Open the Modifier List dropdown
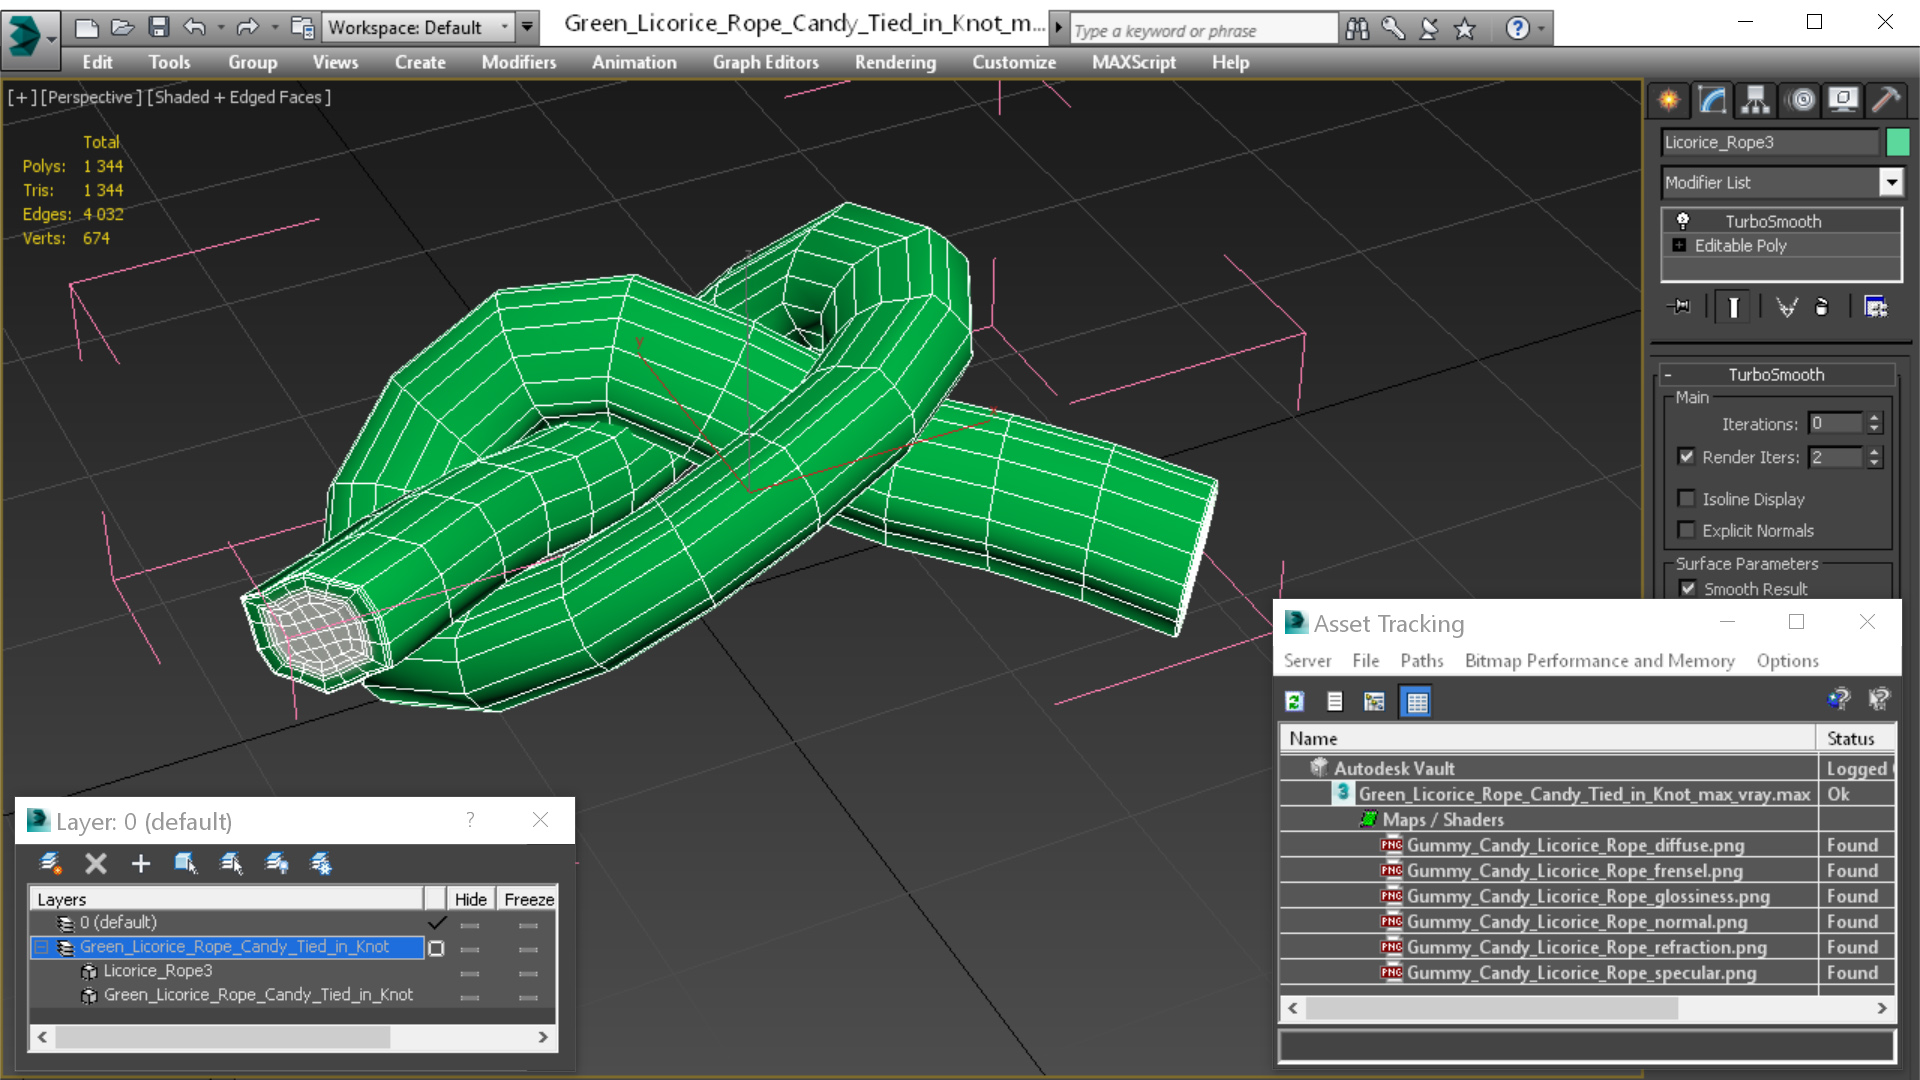The width and height of the screenshot is (1920, 1080). pyautogui.click(x=1890, y=183)
